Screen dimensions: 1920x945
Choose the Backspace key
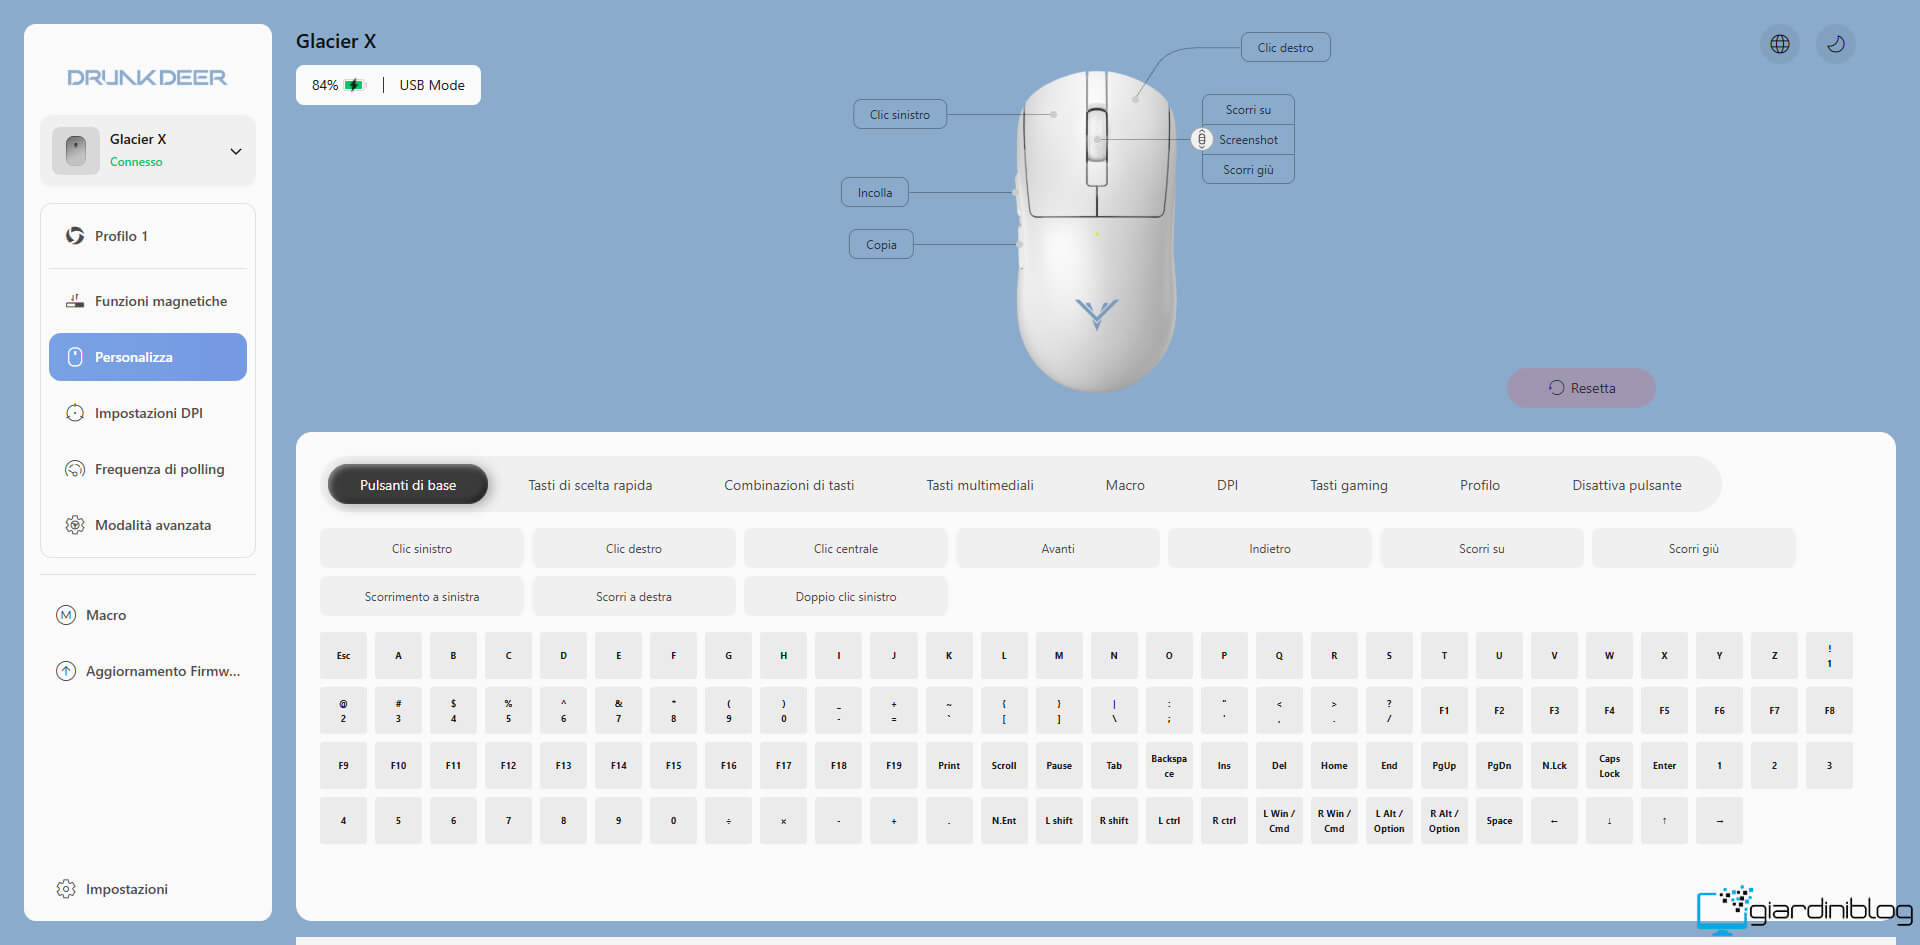point(1169,766)
